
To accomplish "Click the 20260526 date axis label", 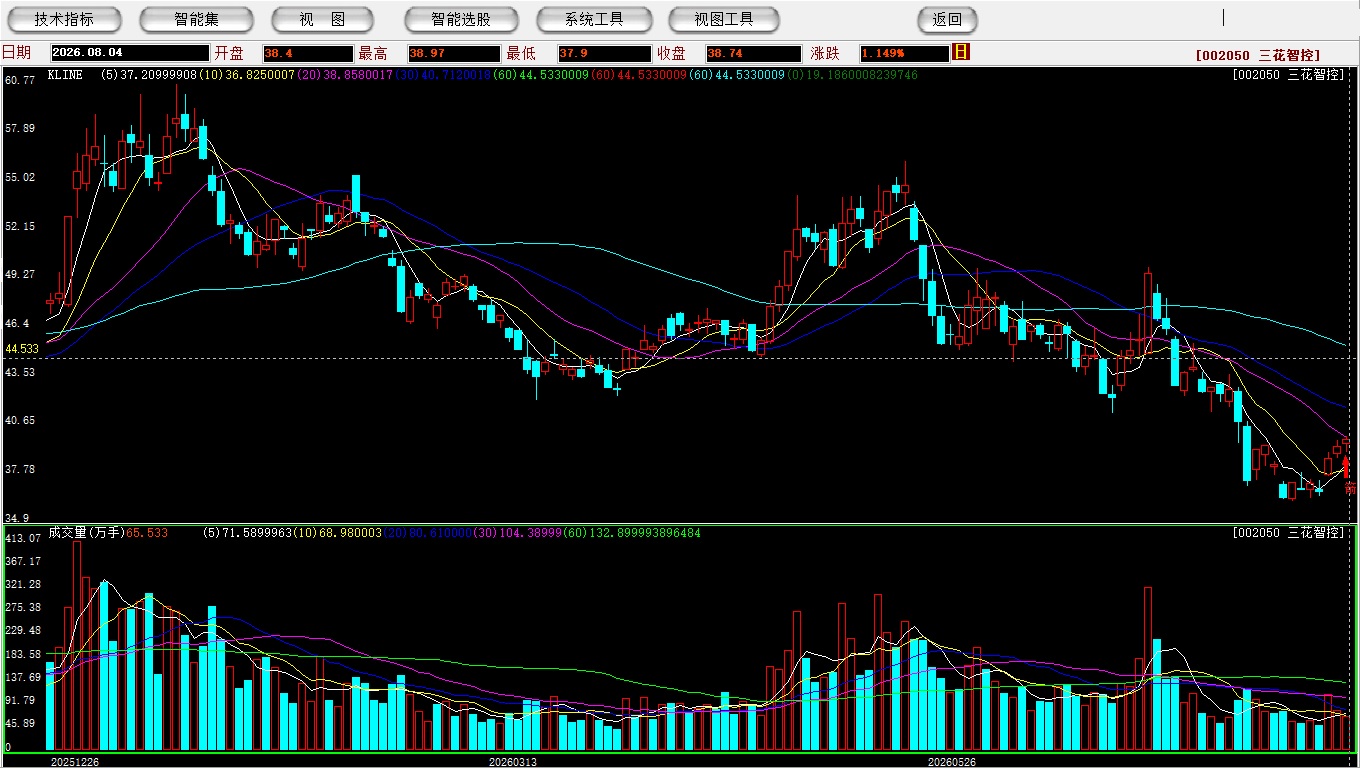I will click(950, 761).
